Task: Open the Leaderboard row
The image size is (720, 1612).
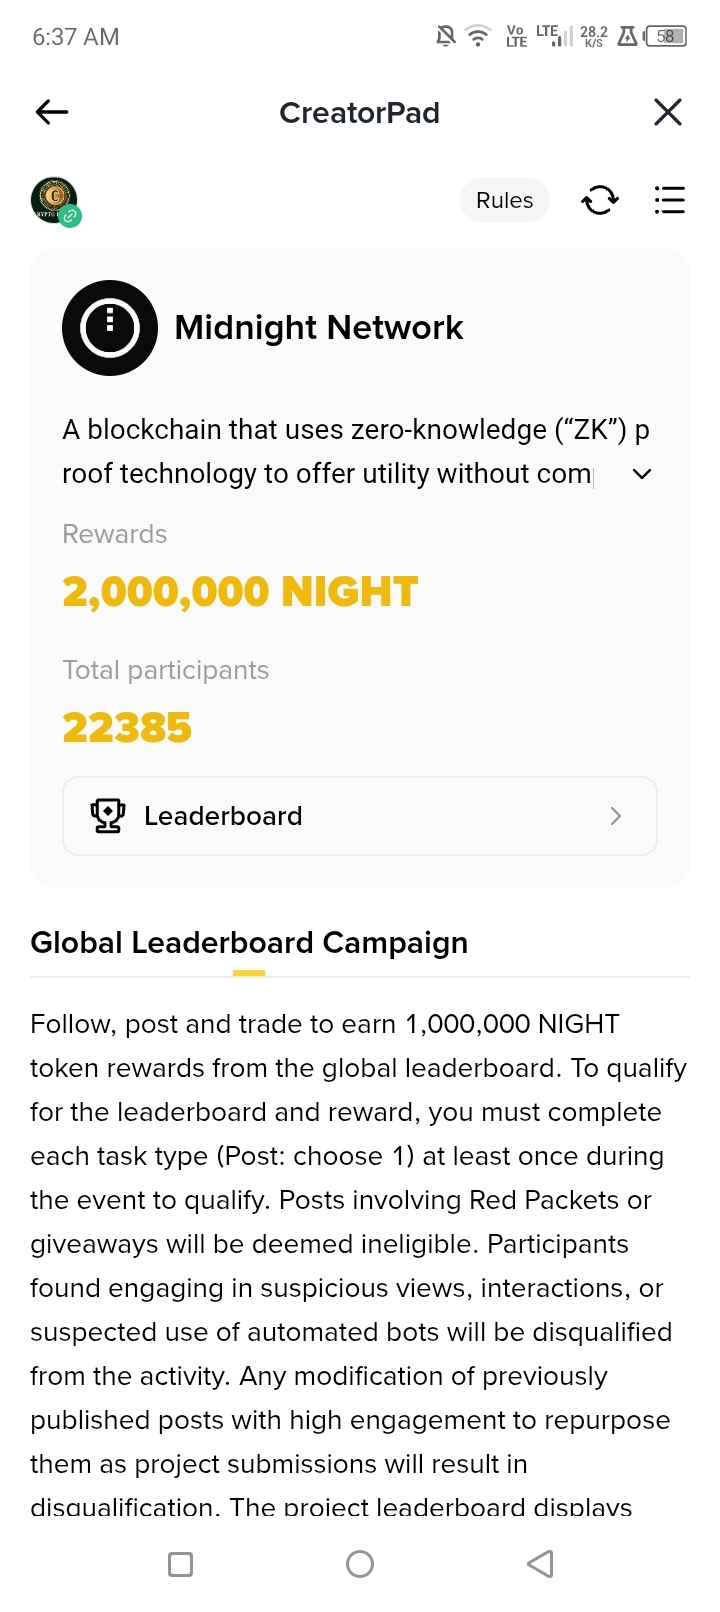Action: tap(360, 816)
